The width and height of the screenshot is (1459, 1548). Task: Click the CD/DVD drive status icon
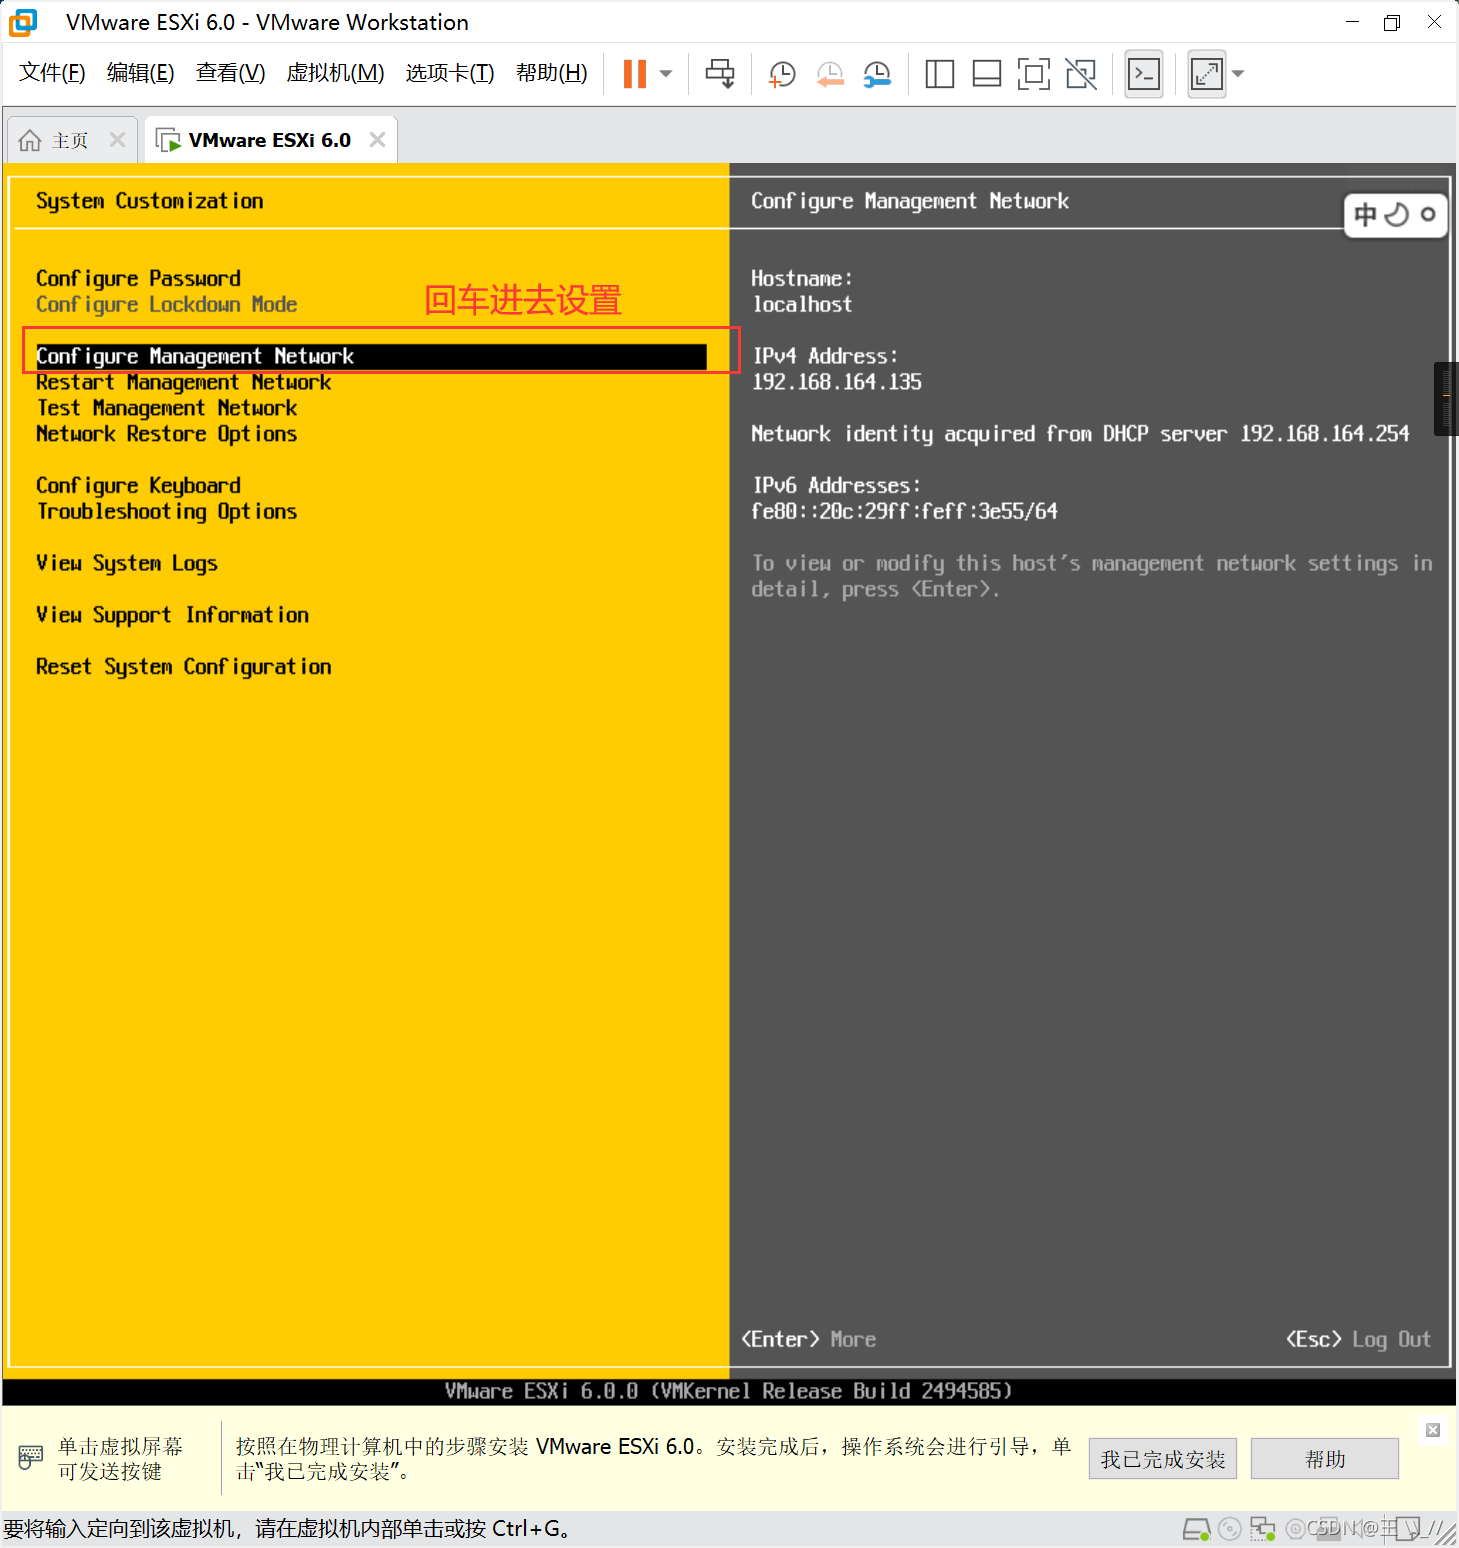[x=1230, y=1529]
